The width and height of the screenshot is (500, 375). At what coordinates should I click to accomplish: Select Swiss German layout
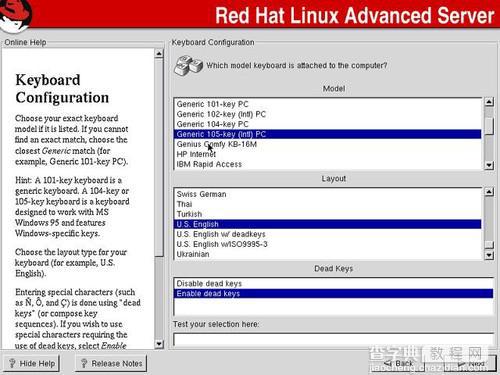[x=327, y=194]
